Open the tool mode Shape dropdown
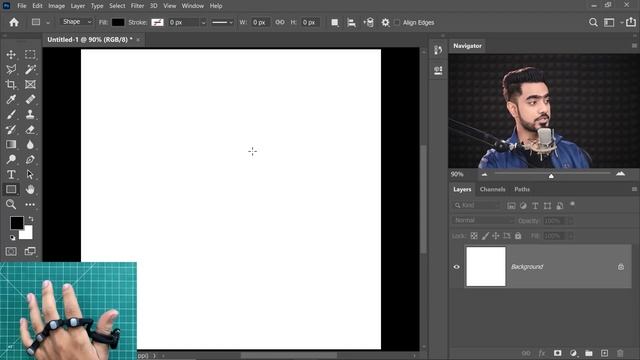Image resolution: width=640 pixels, height=360 pixels. (76, 22)
